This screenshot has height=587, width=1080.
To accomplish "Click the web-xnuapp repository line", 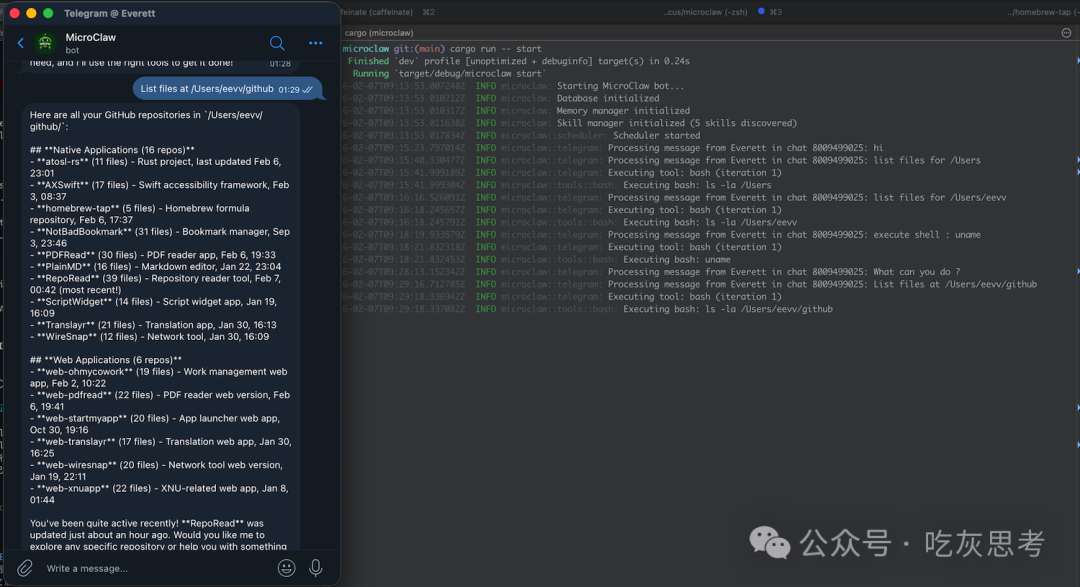I will 159,494.
